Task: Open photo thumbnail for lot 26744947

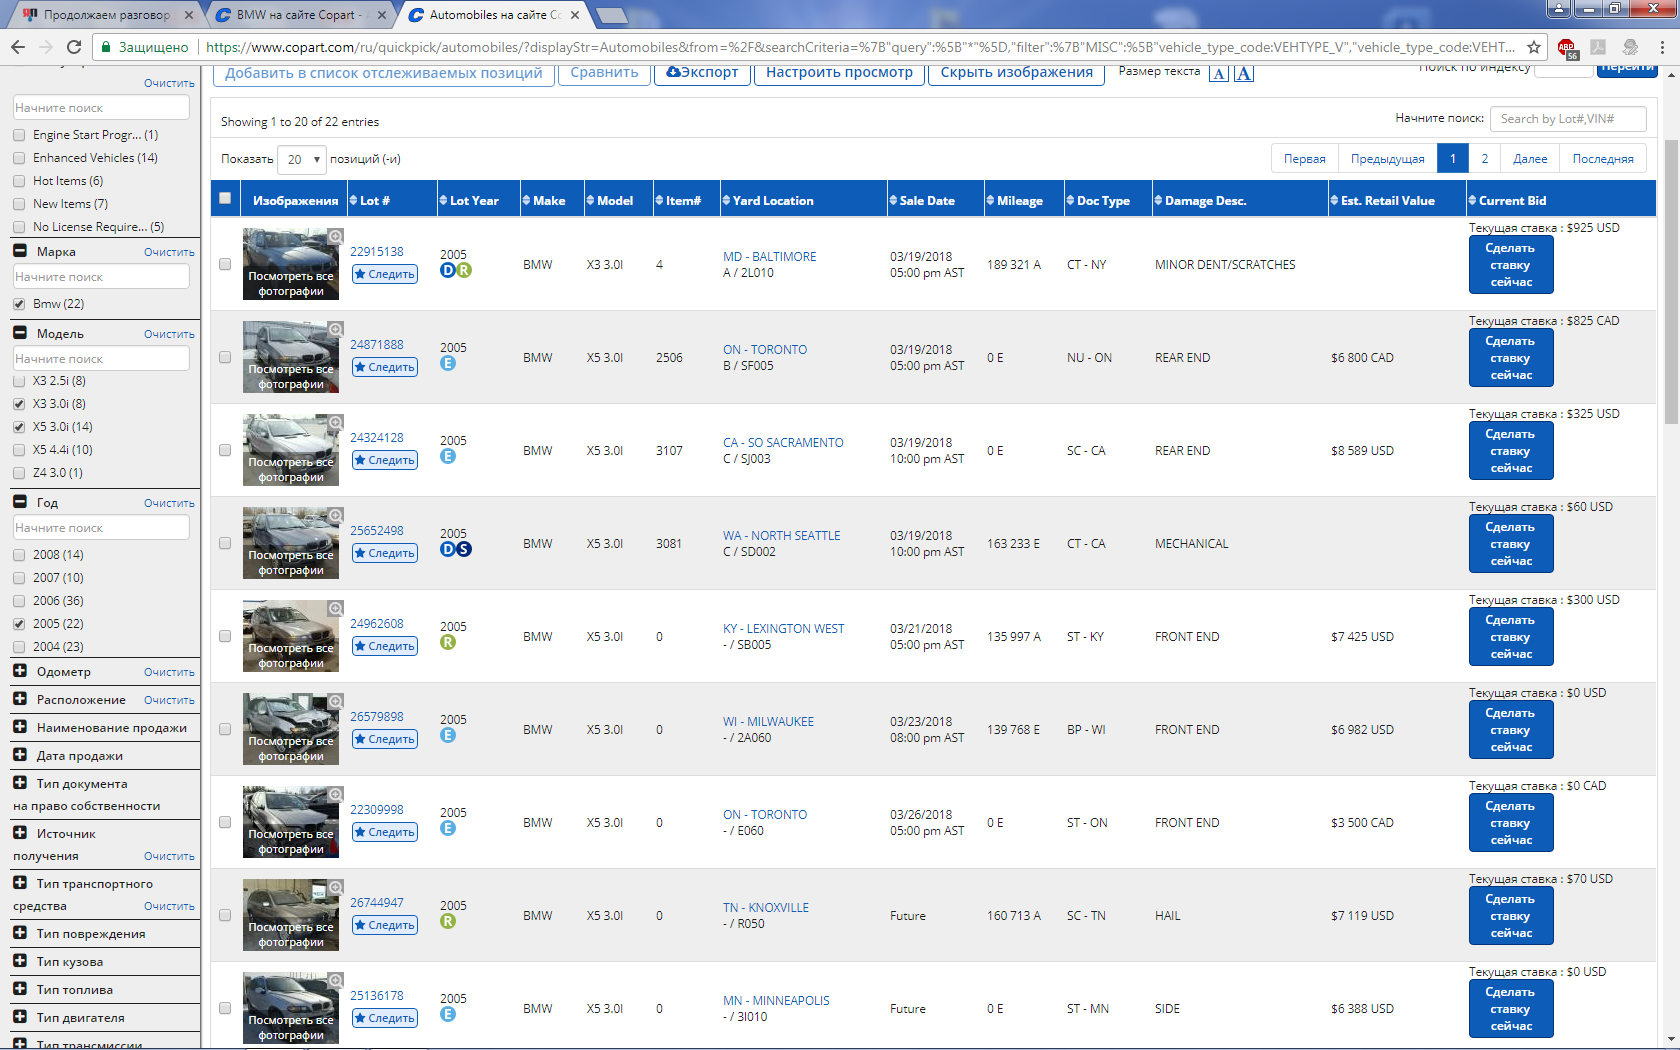Action: tap(291, 915)
